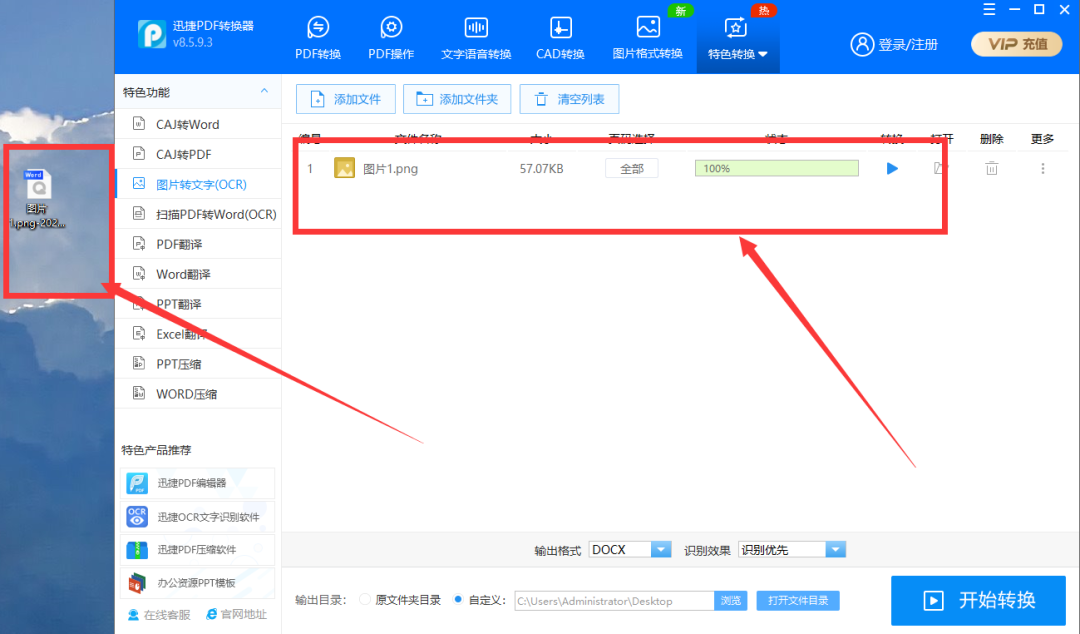Click the 打开文件目录 button
1080x634 pixels.
point(798,601)
